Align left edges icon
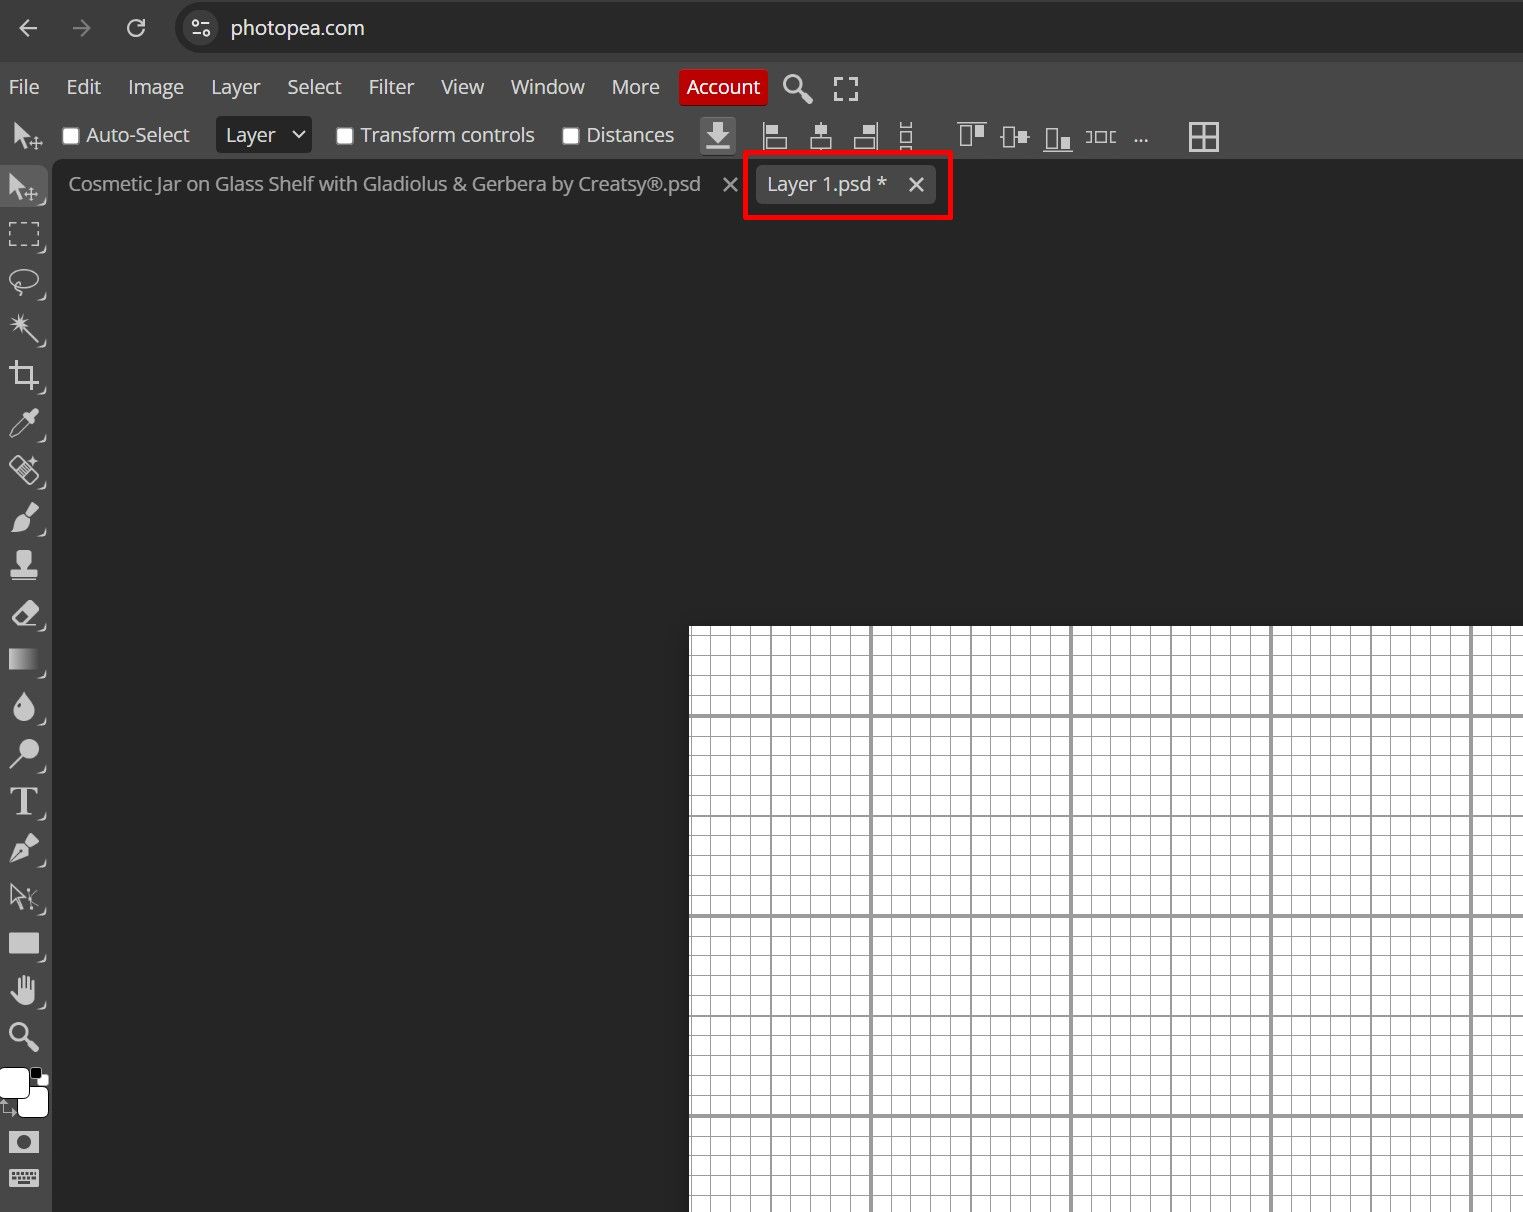 click(775, 136)
